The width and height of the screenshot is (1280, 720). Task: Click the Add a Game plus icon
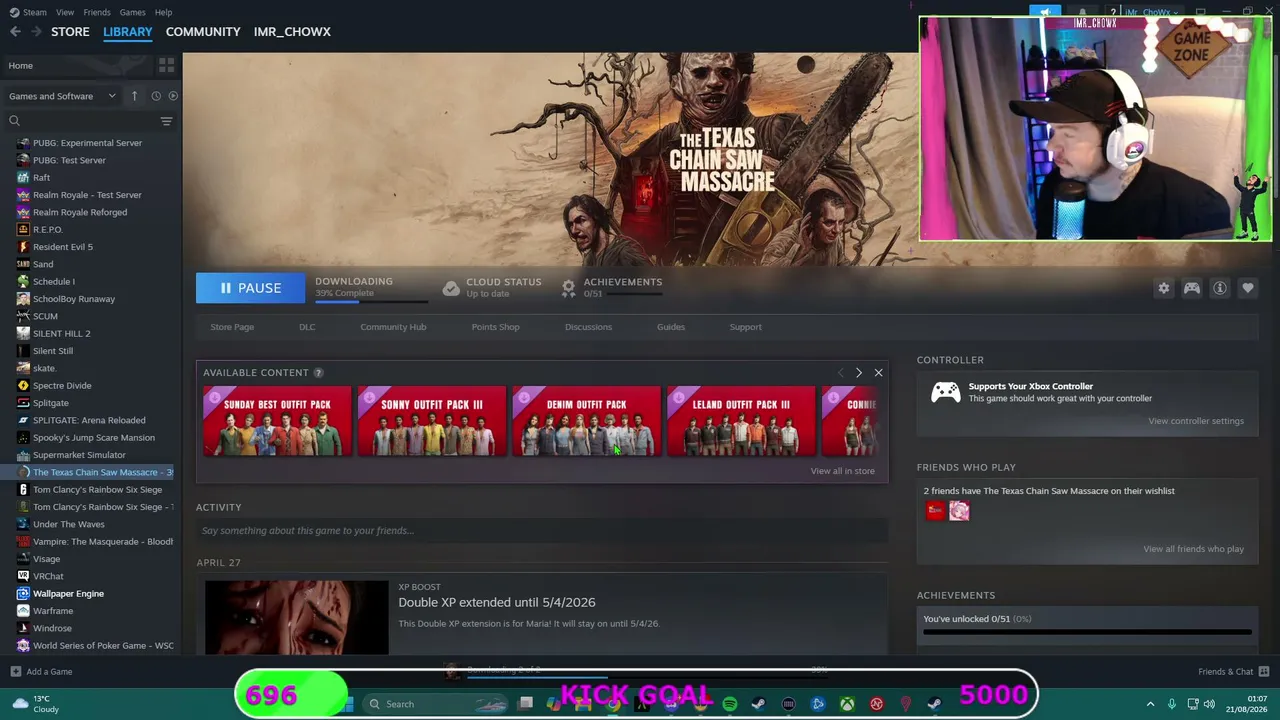15,672
